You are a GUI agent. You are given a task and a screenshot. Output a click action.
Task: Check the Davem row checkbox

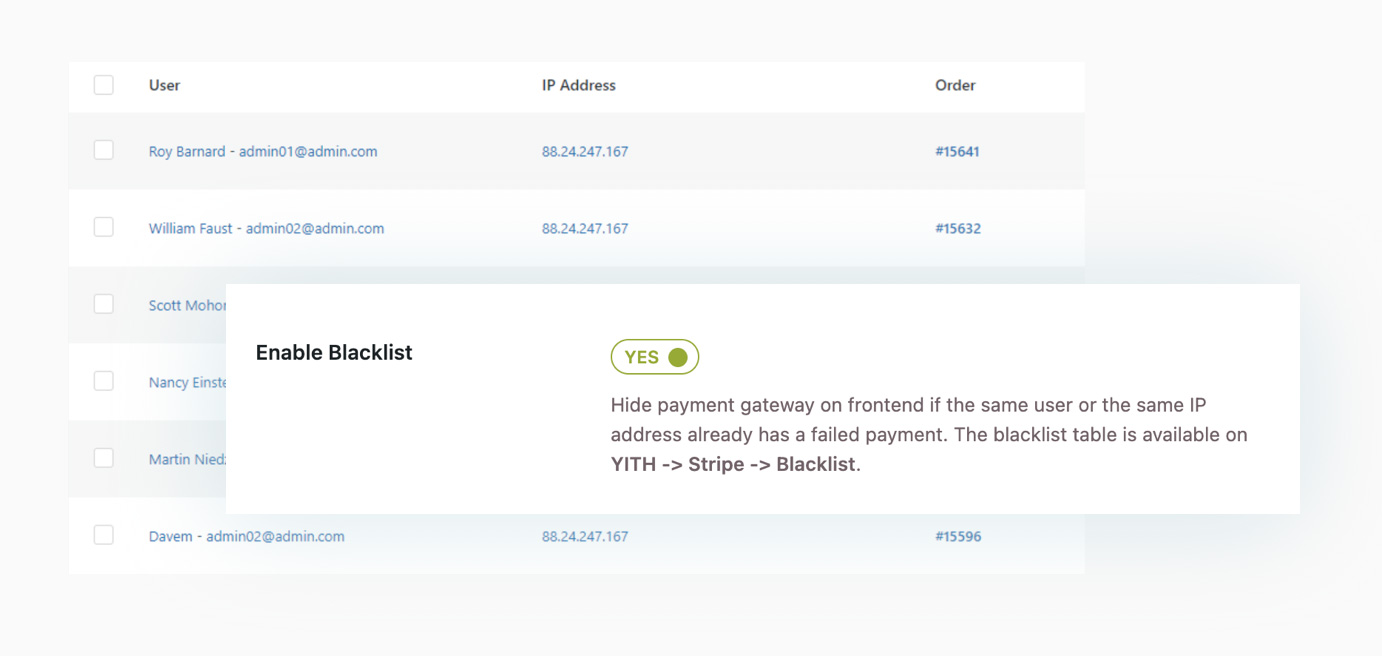(104, 535)
